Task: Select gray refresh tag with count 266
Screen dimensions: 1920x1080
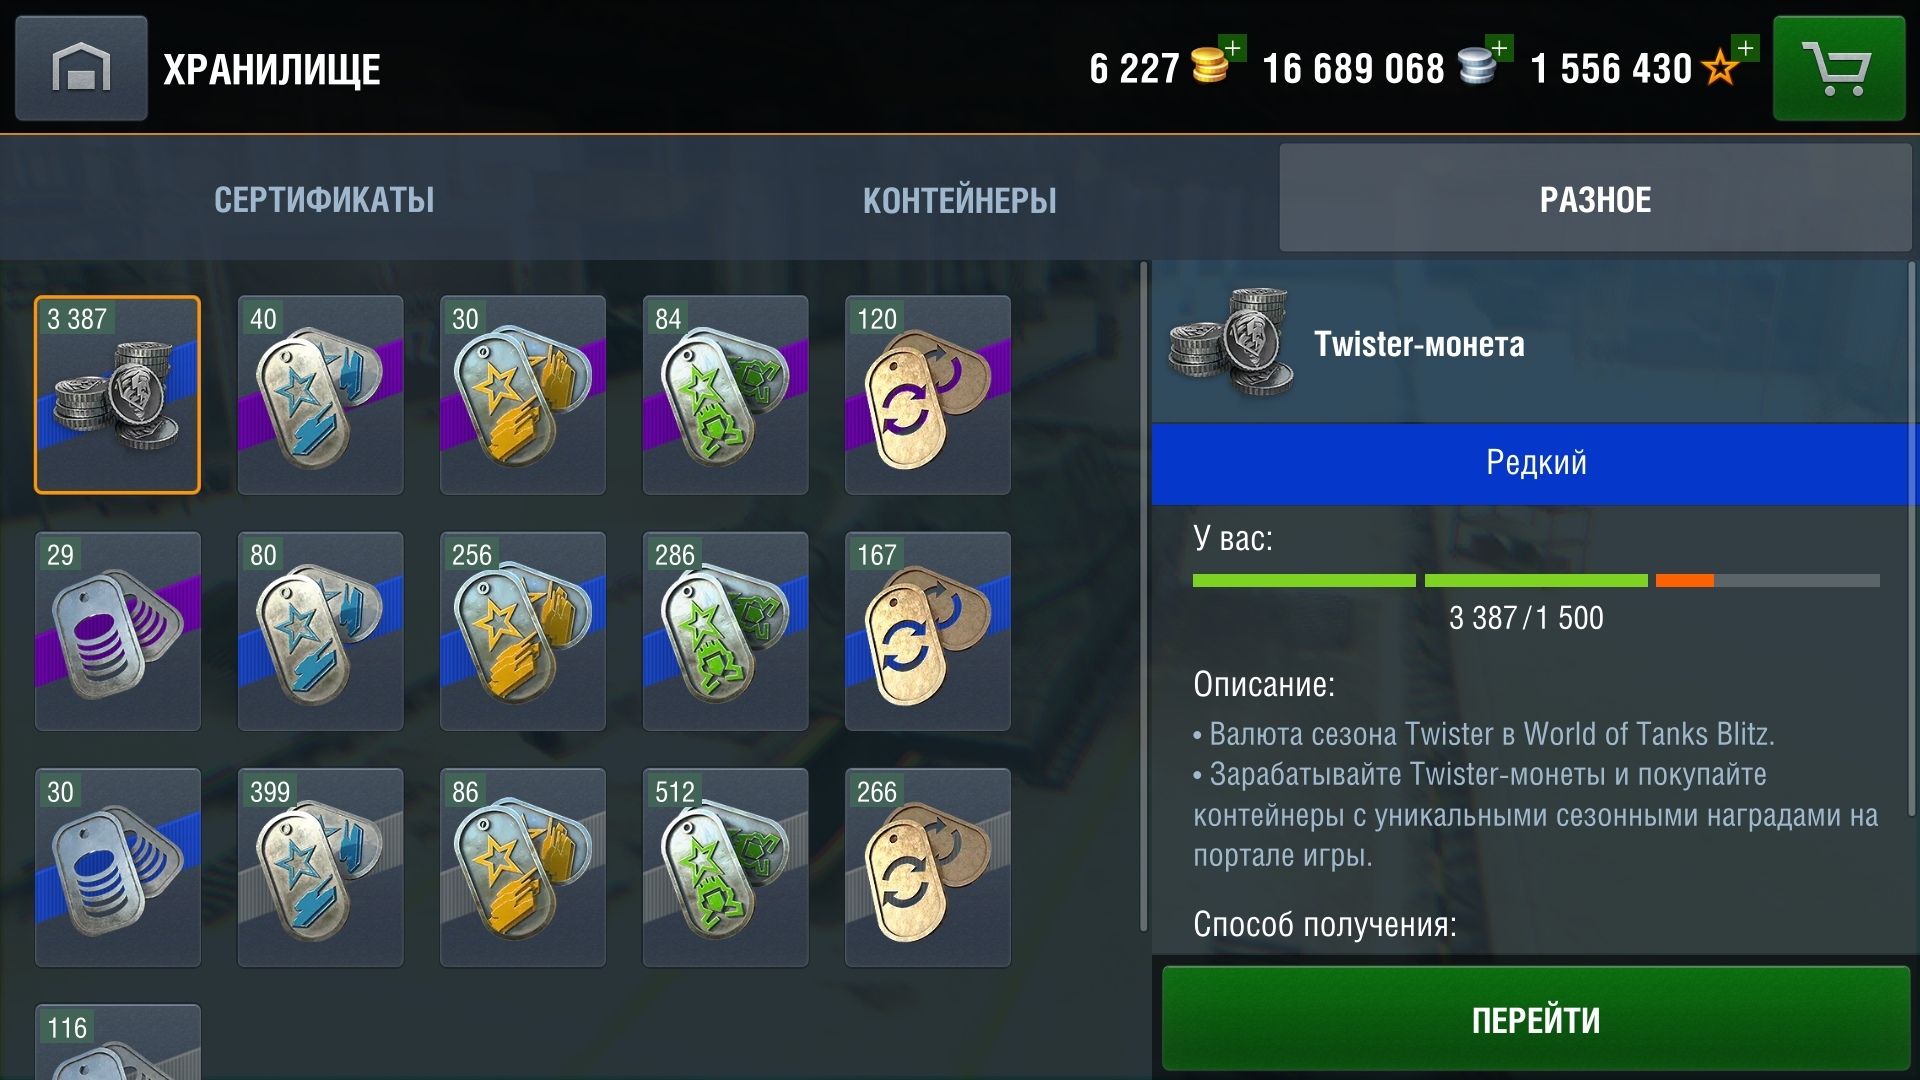Action: (x=927, y=867)
